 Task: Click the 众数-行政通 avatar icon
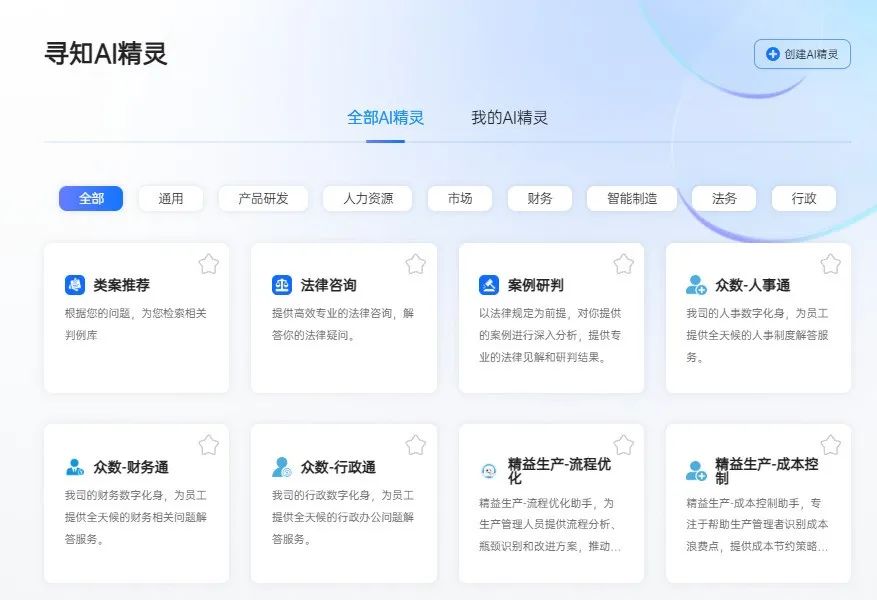[282, 467]
